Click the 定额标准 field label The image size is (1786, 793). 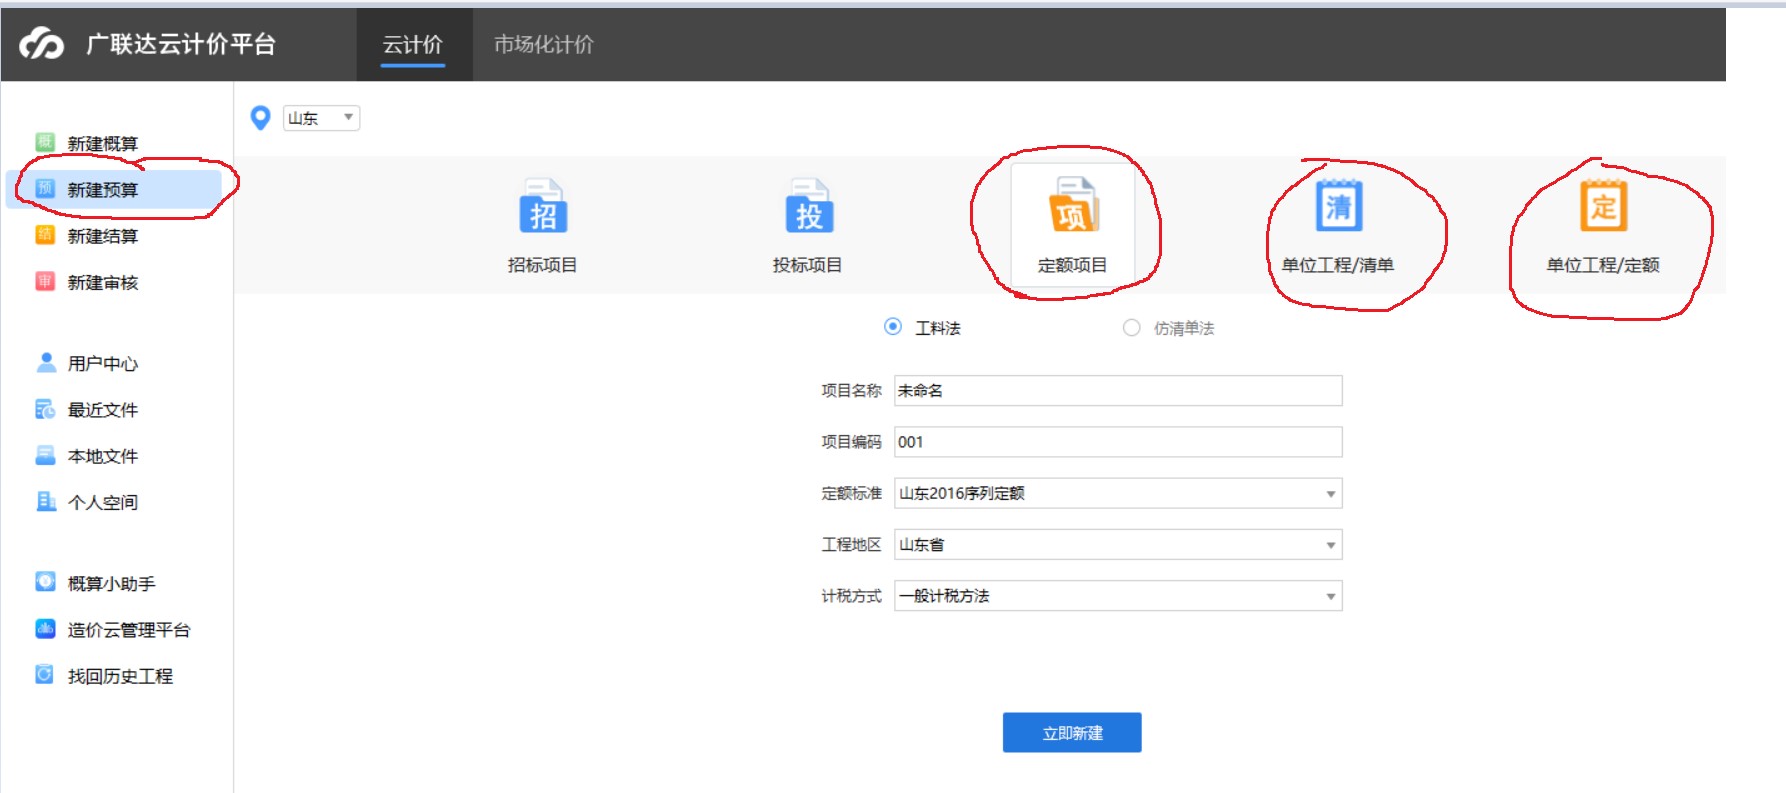852,493
